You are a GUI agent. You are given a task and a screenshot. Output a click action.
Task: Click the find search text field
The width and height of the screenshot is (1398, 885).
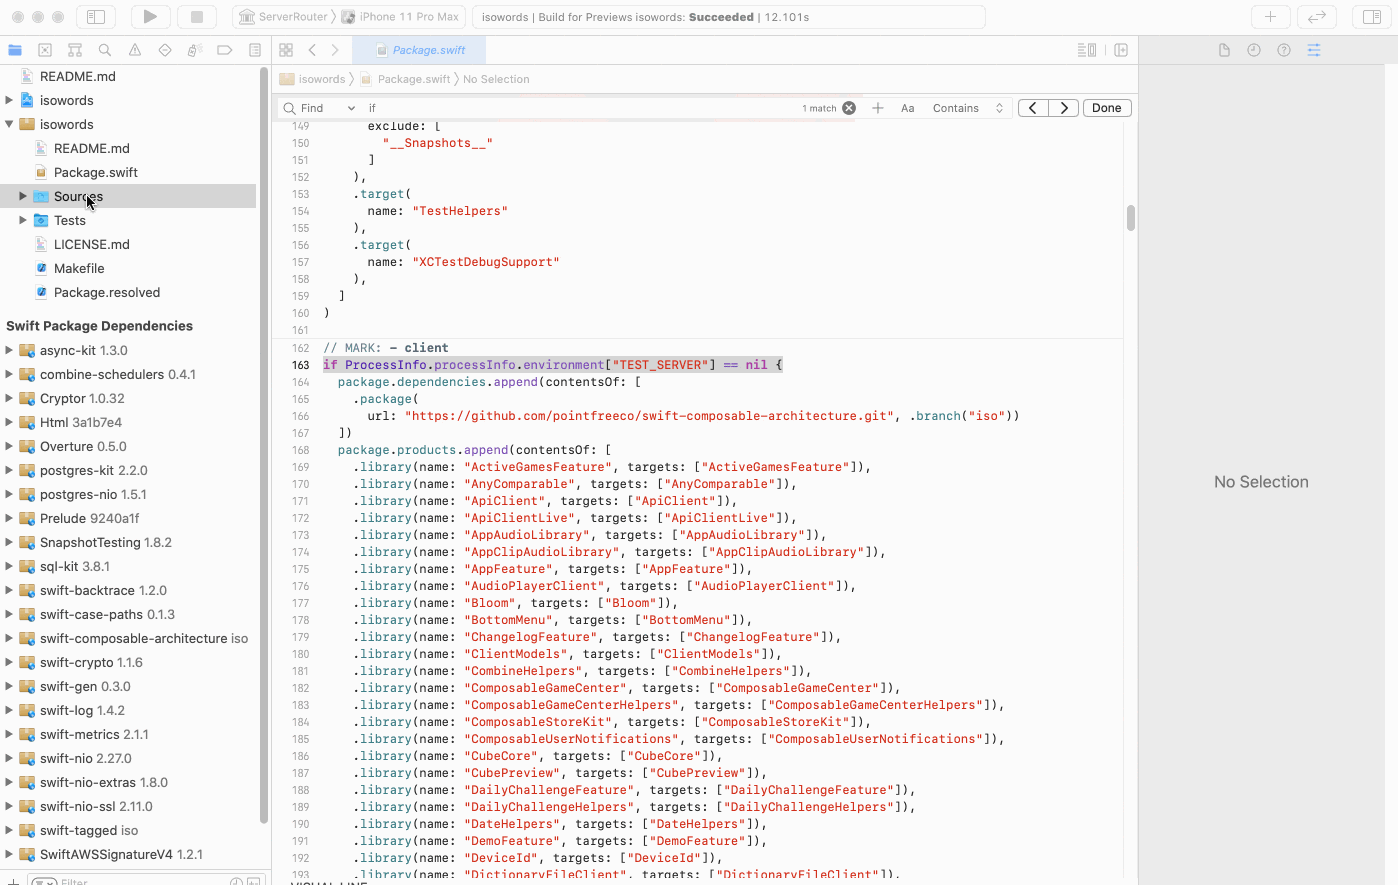point(580,108)
